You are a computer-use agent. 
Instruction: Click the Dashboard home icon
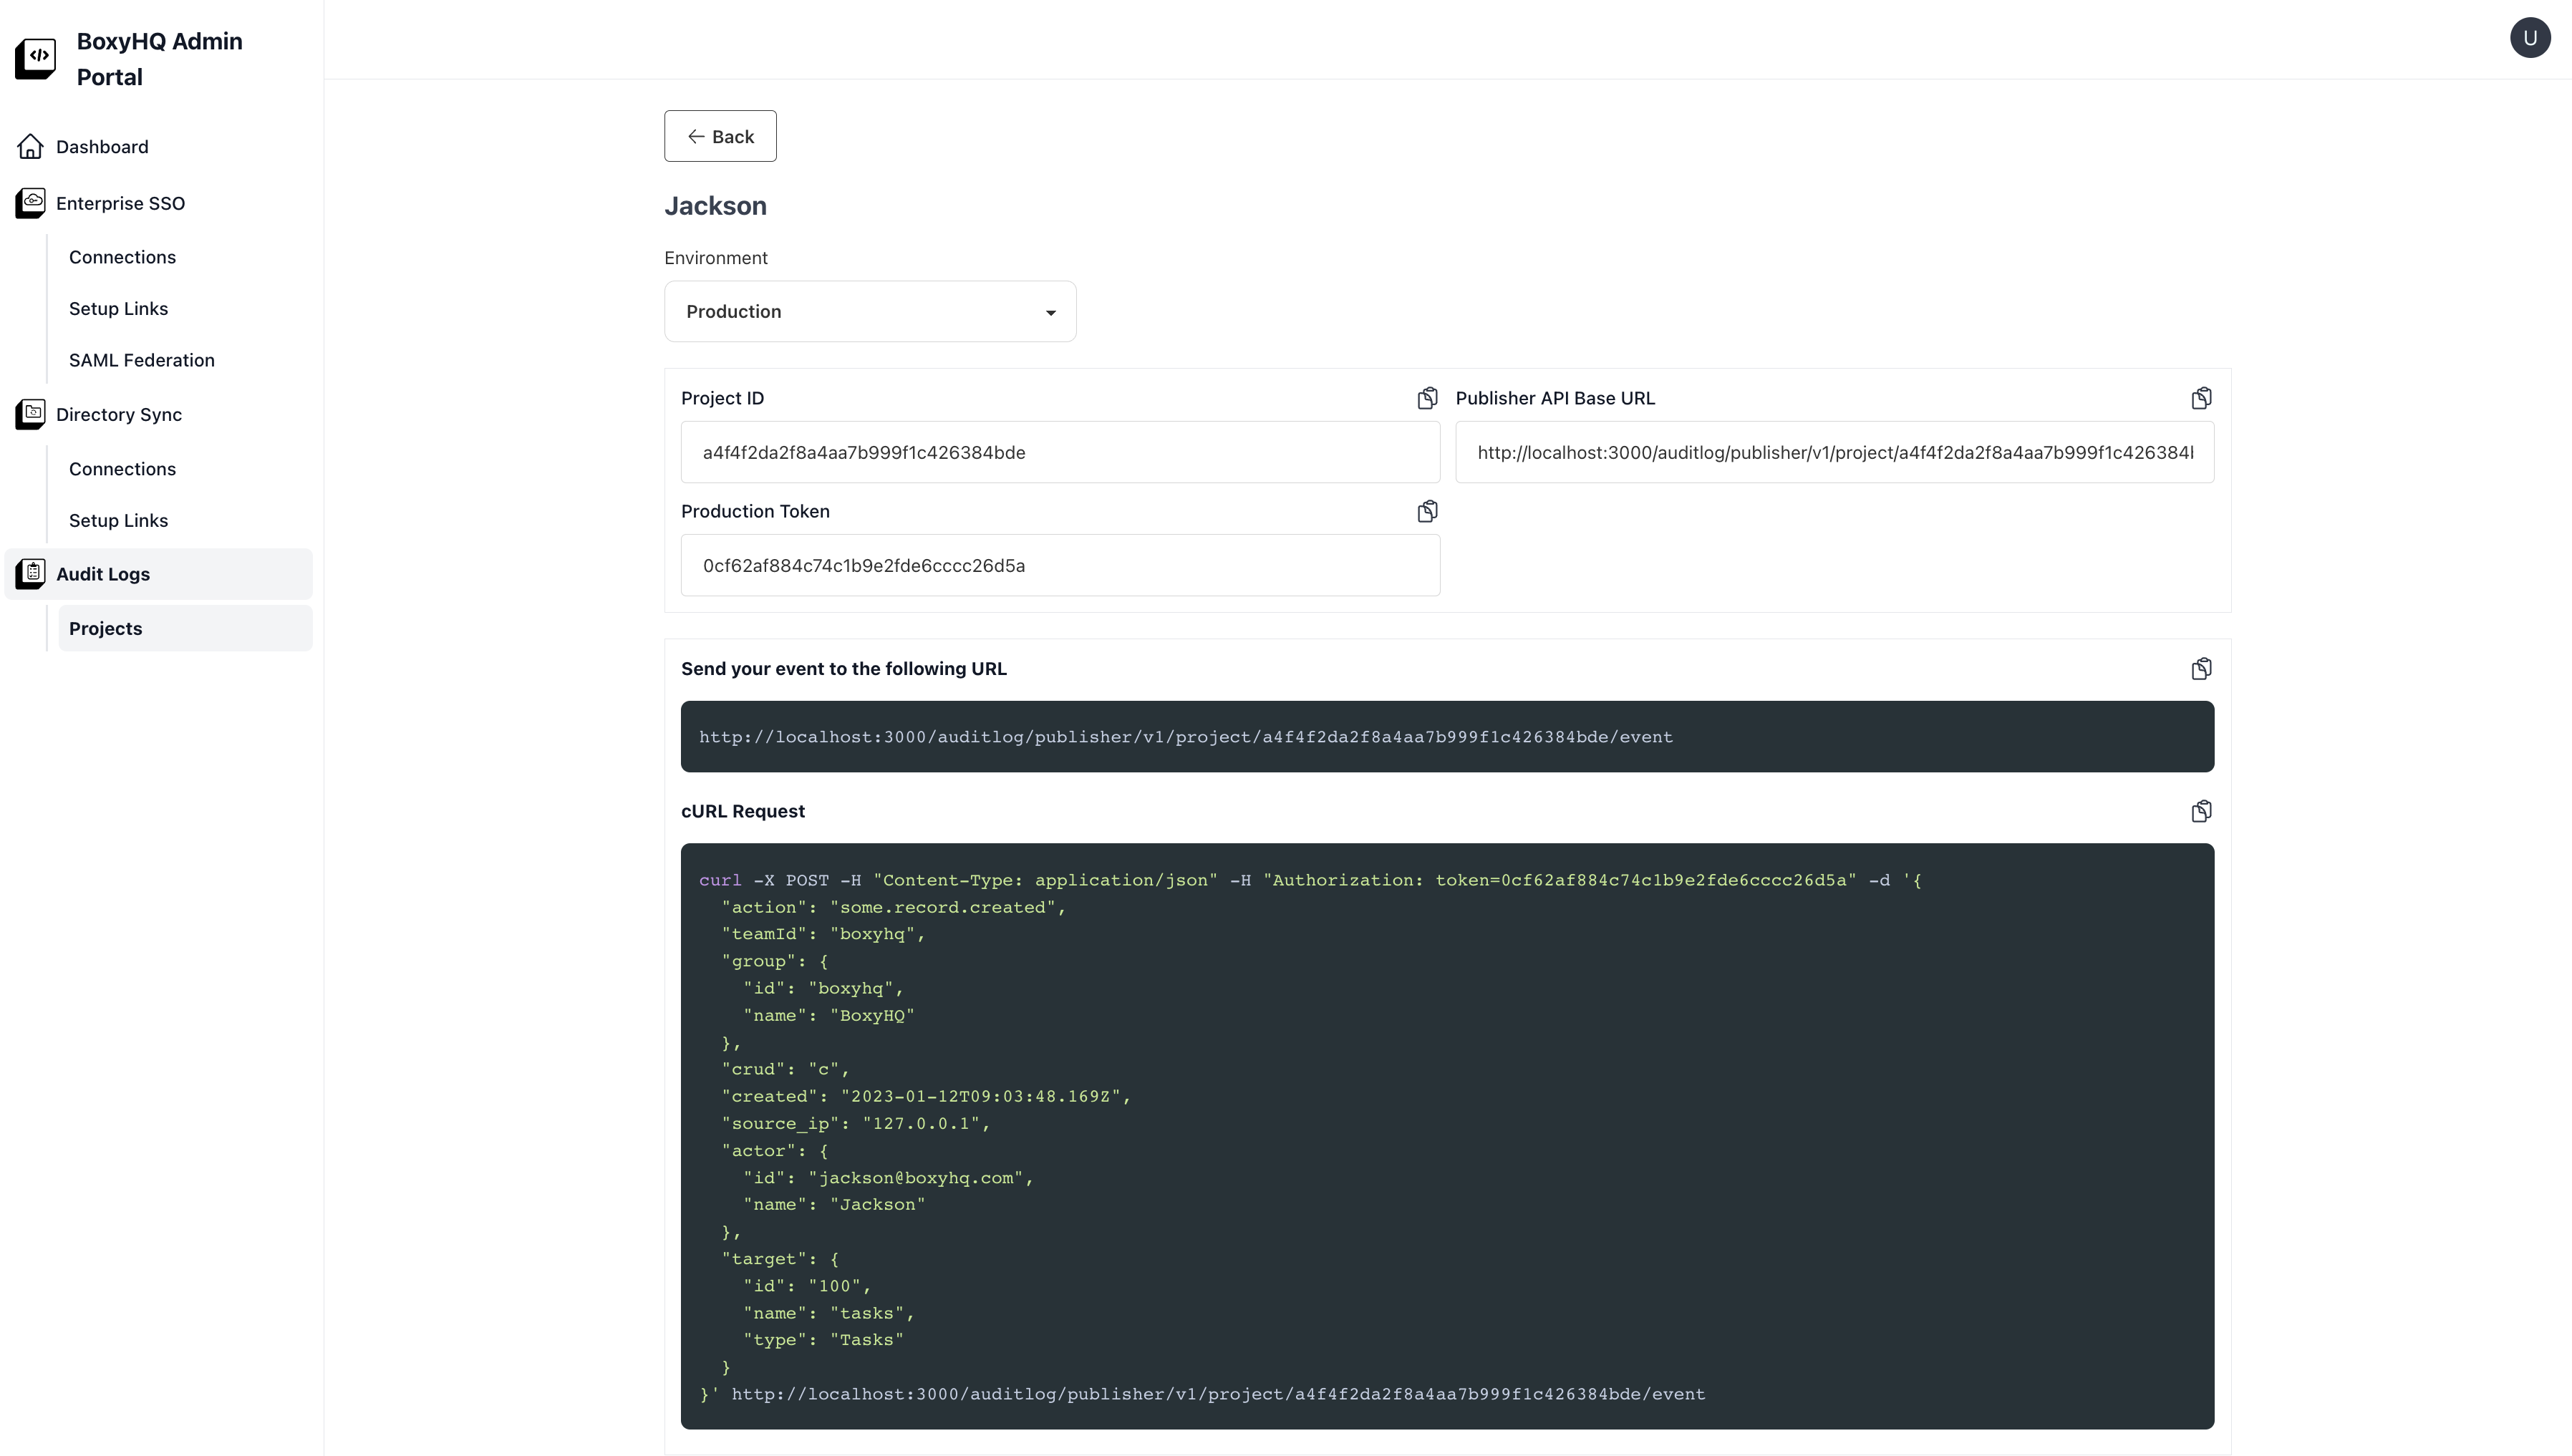coord(30,147)
